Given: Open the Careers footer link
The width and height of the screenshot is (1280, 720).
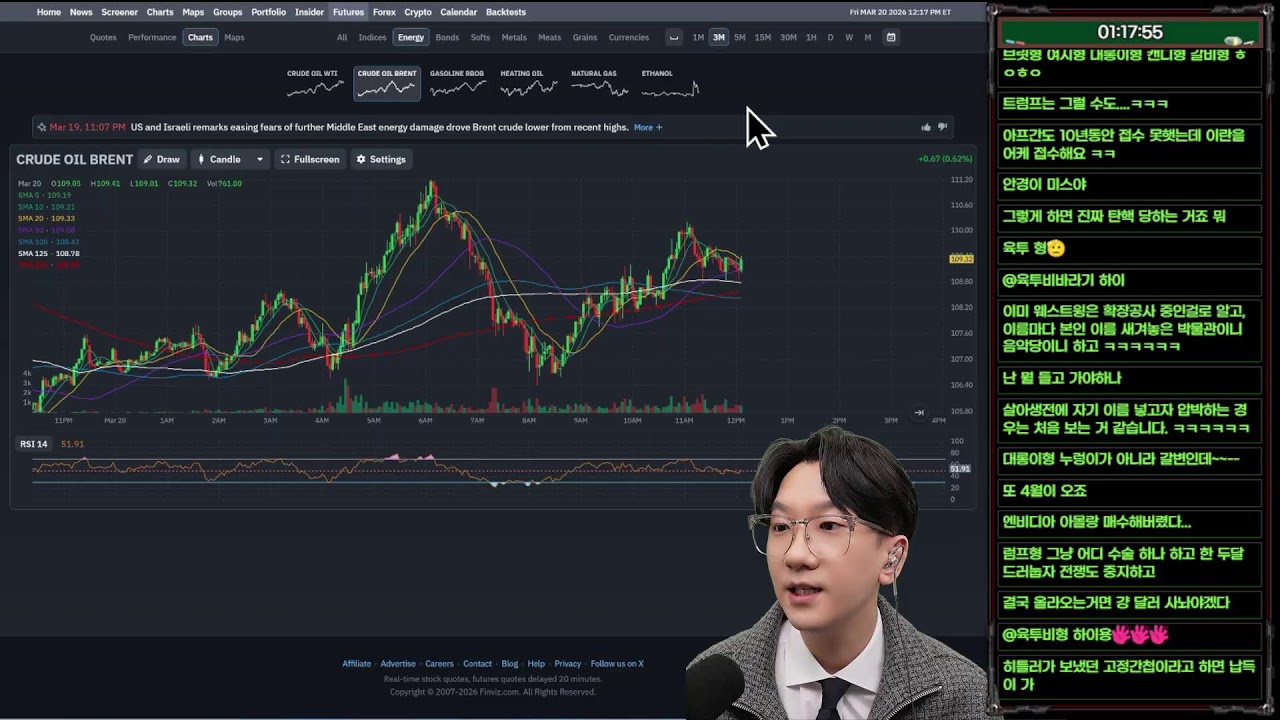Looking at the screenshot, I should click(x=439, y=664).
